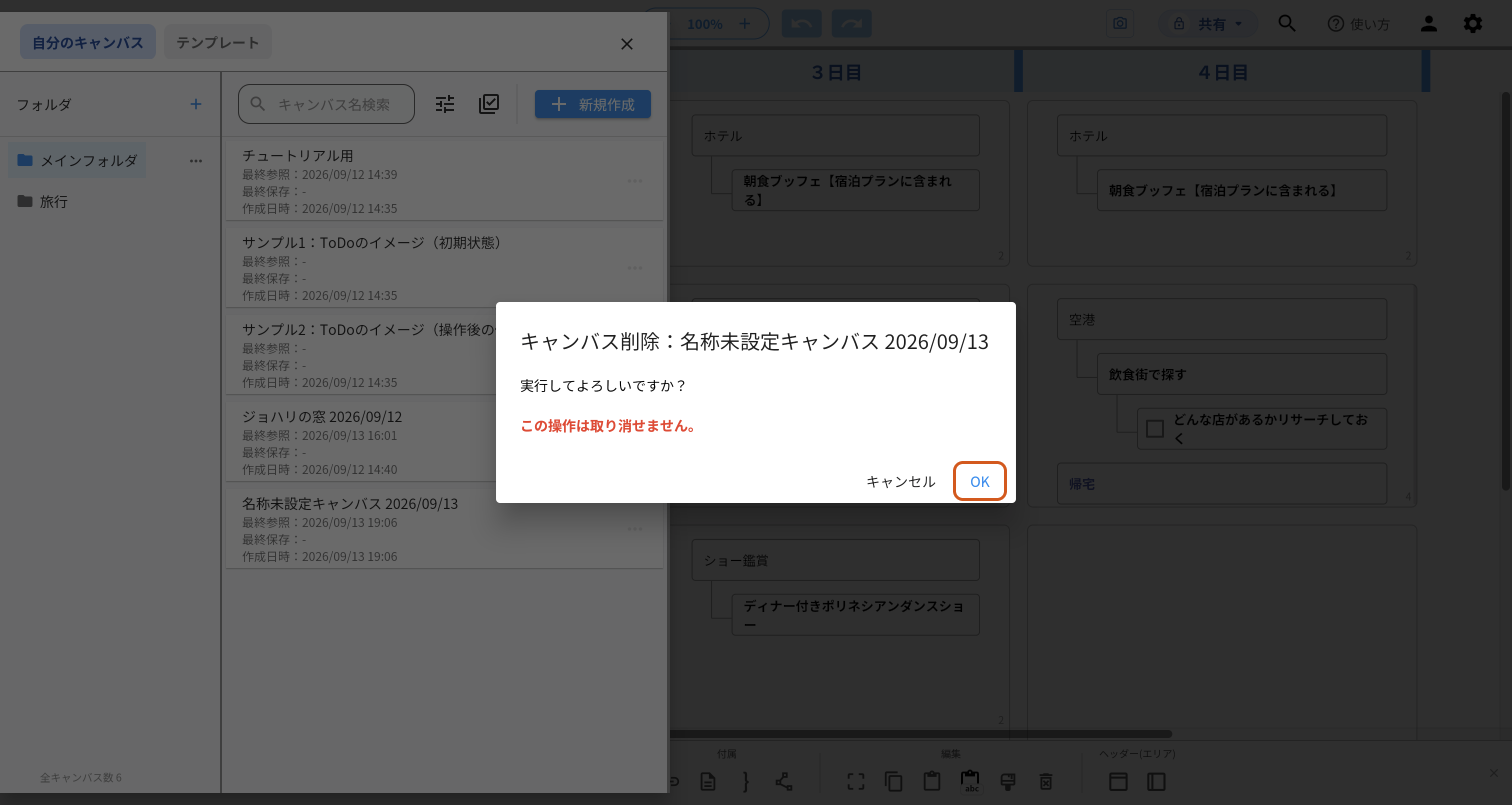This screenshot has height=805, width=1512.
Task: Click the 4日目 column header
Action: coord(1223,72)
